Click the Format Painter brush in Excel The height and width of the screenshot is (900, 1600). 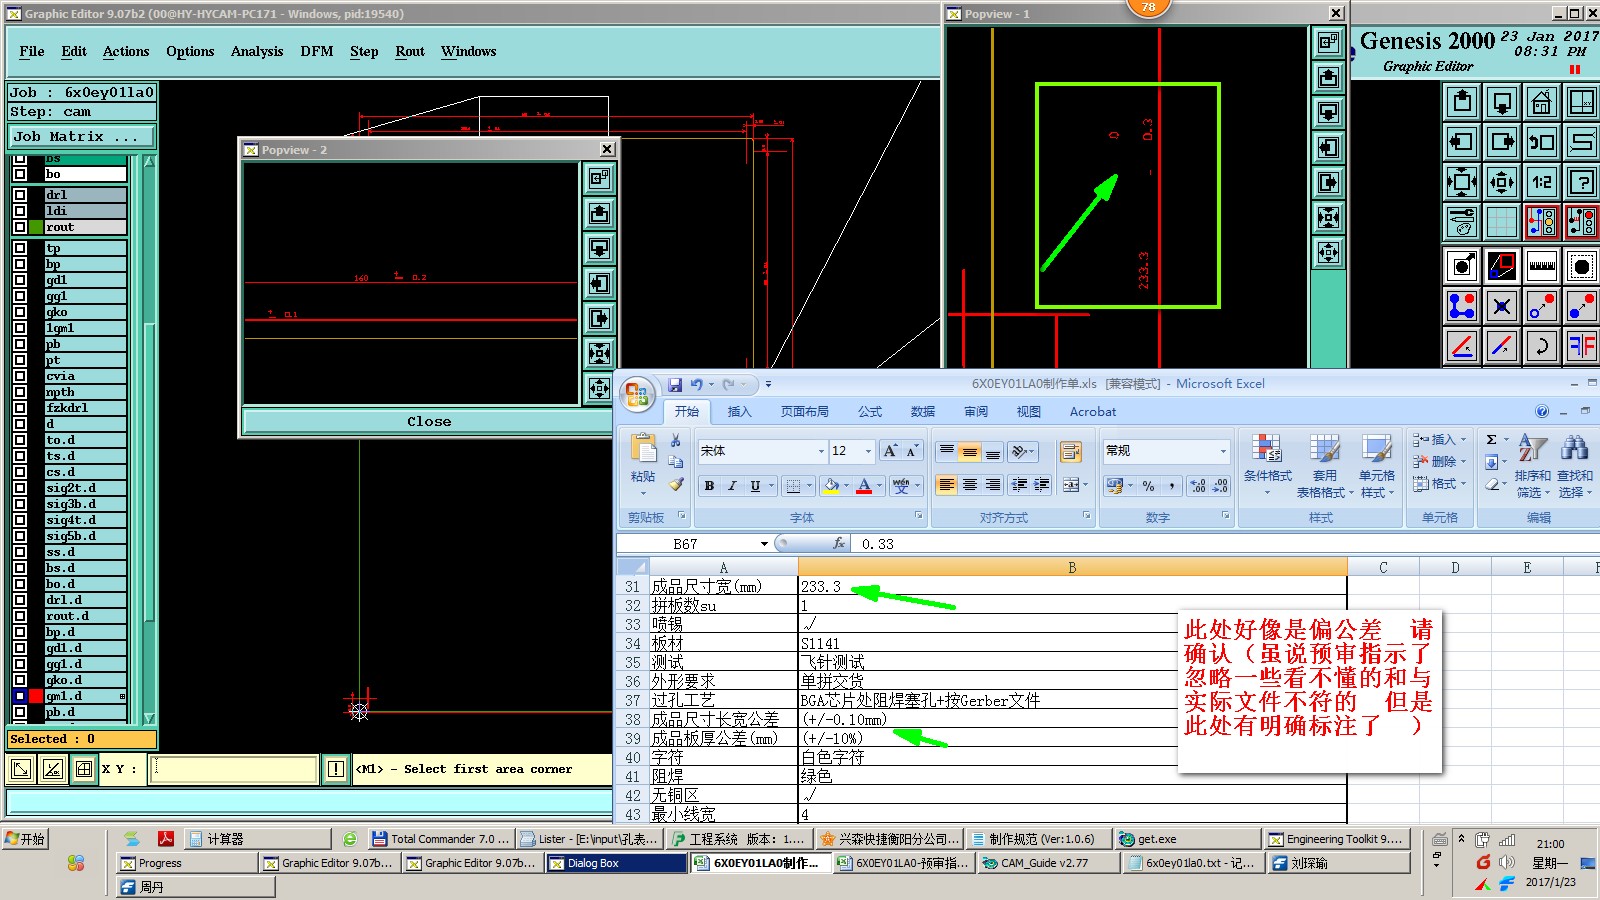[x=677, y=485]
